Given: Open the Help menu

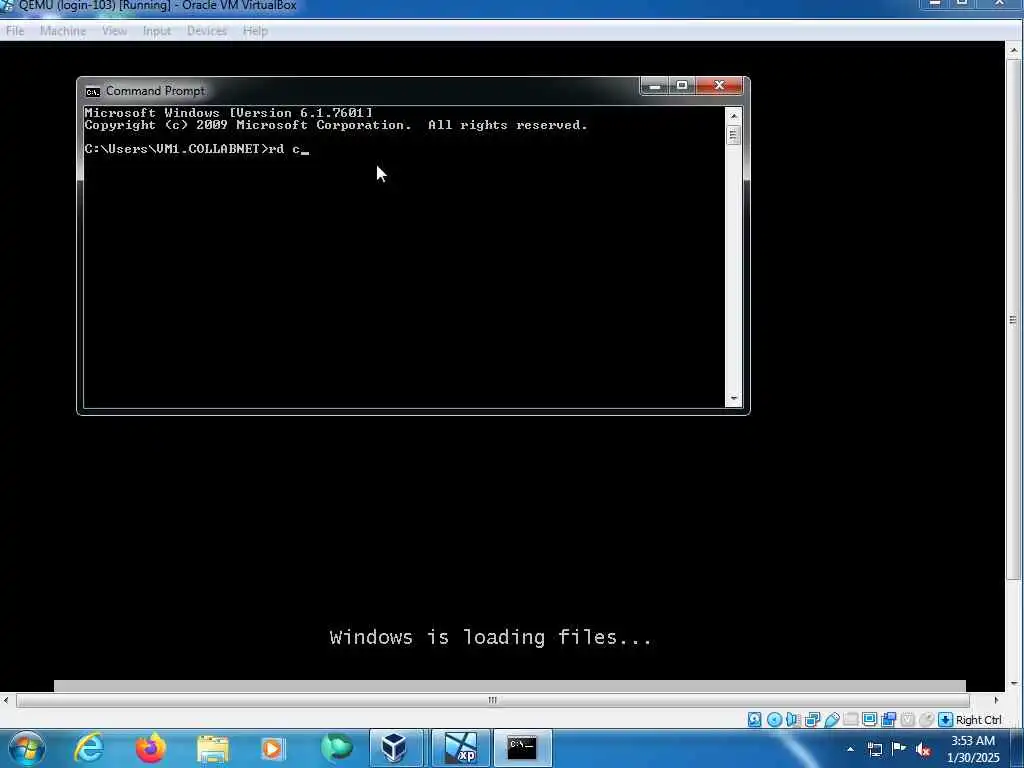Looking at the screenshot, I should pyautogui.click(x=255, y=31).
